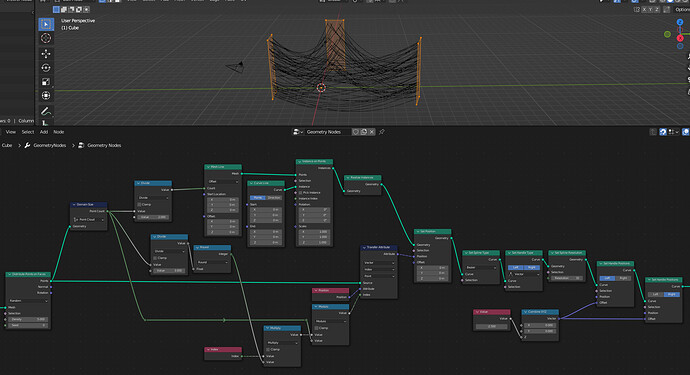Open node editor Add menu
This screenshot has width=690, height=375.
(44, 132)
